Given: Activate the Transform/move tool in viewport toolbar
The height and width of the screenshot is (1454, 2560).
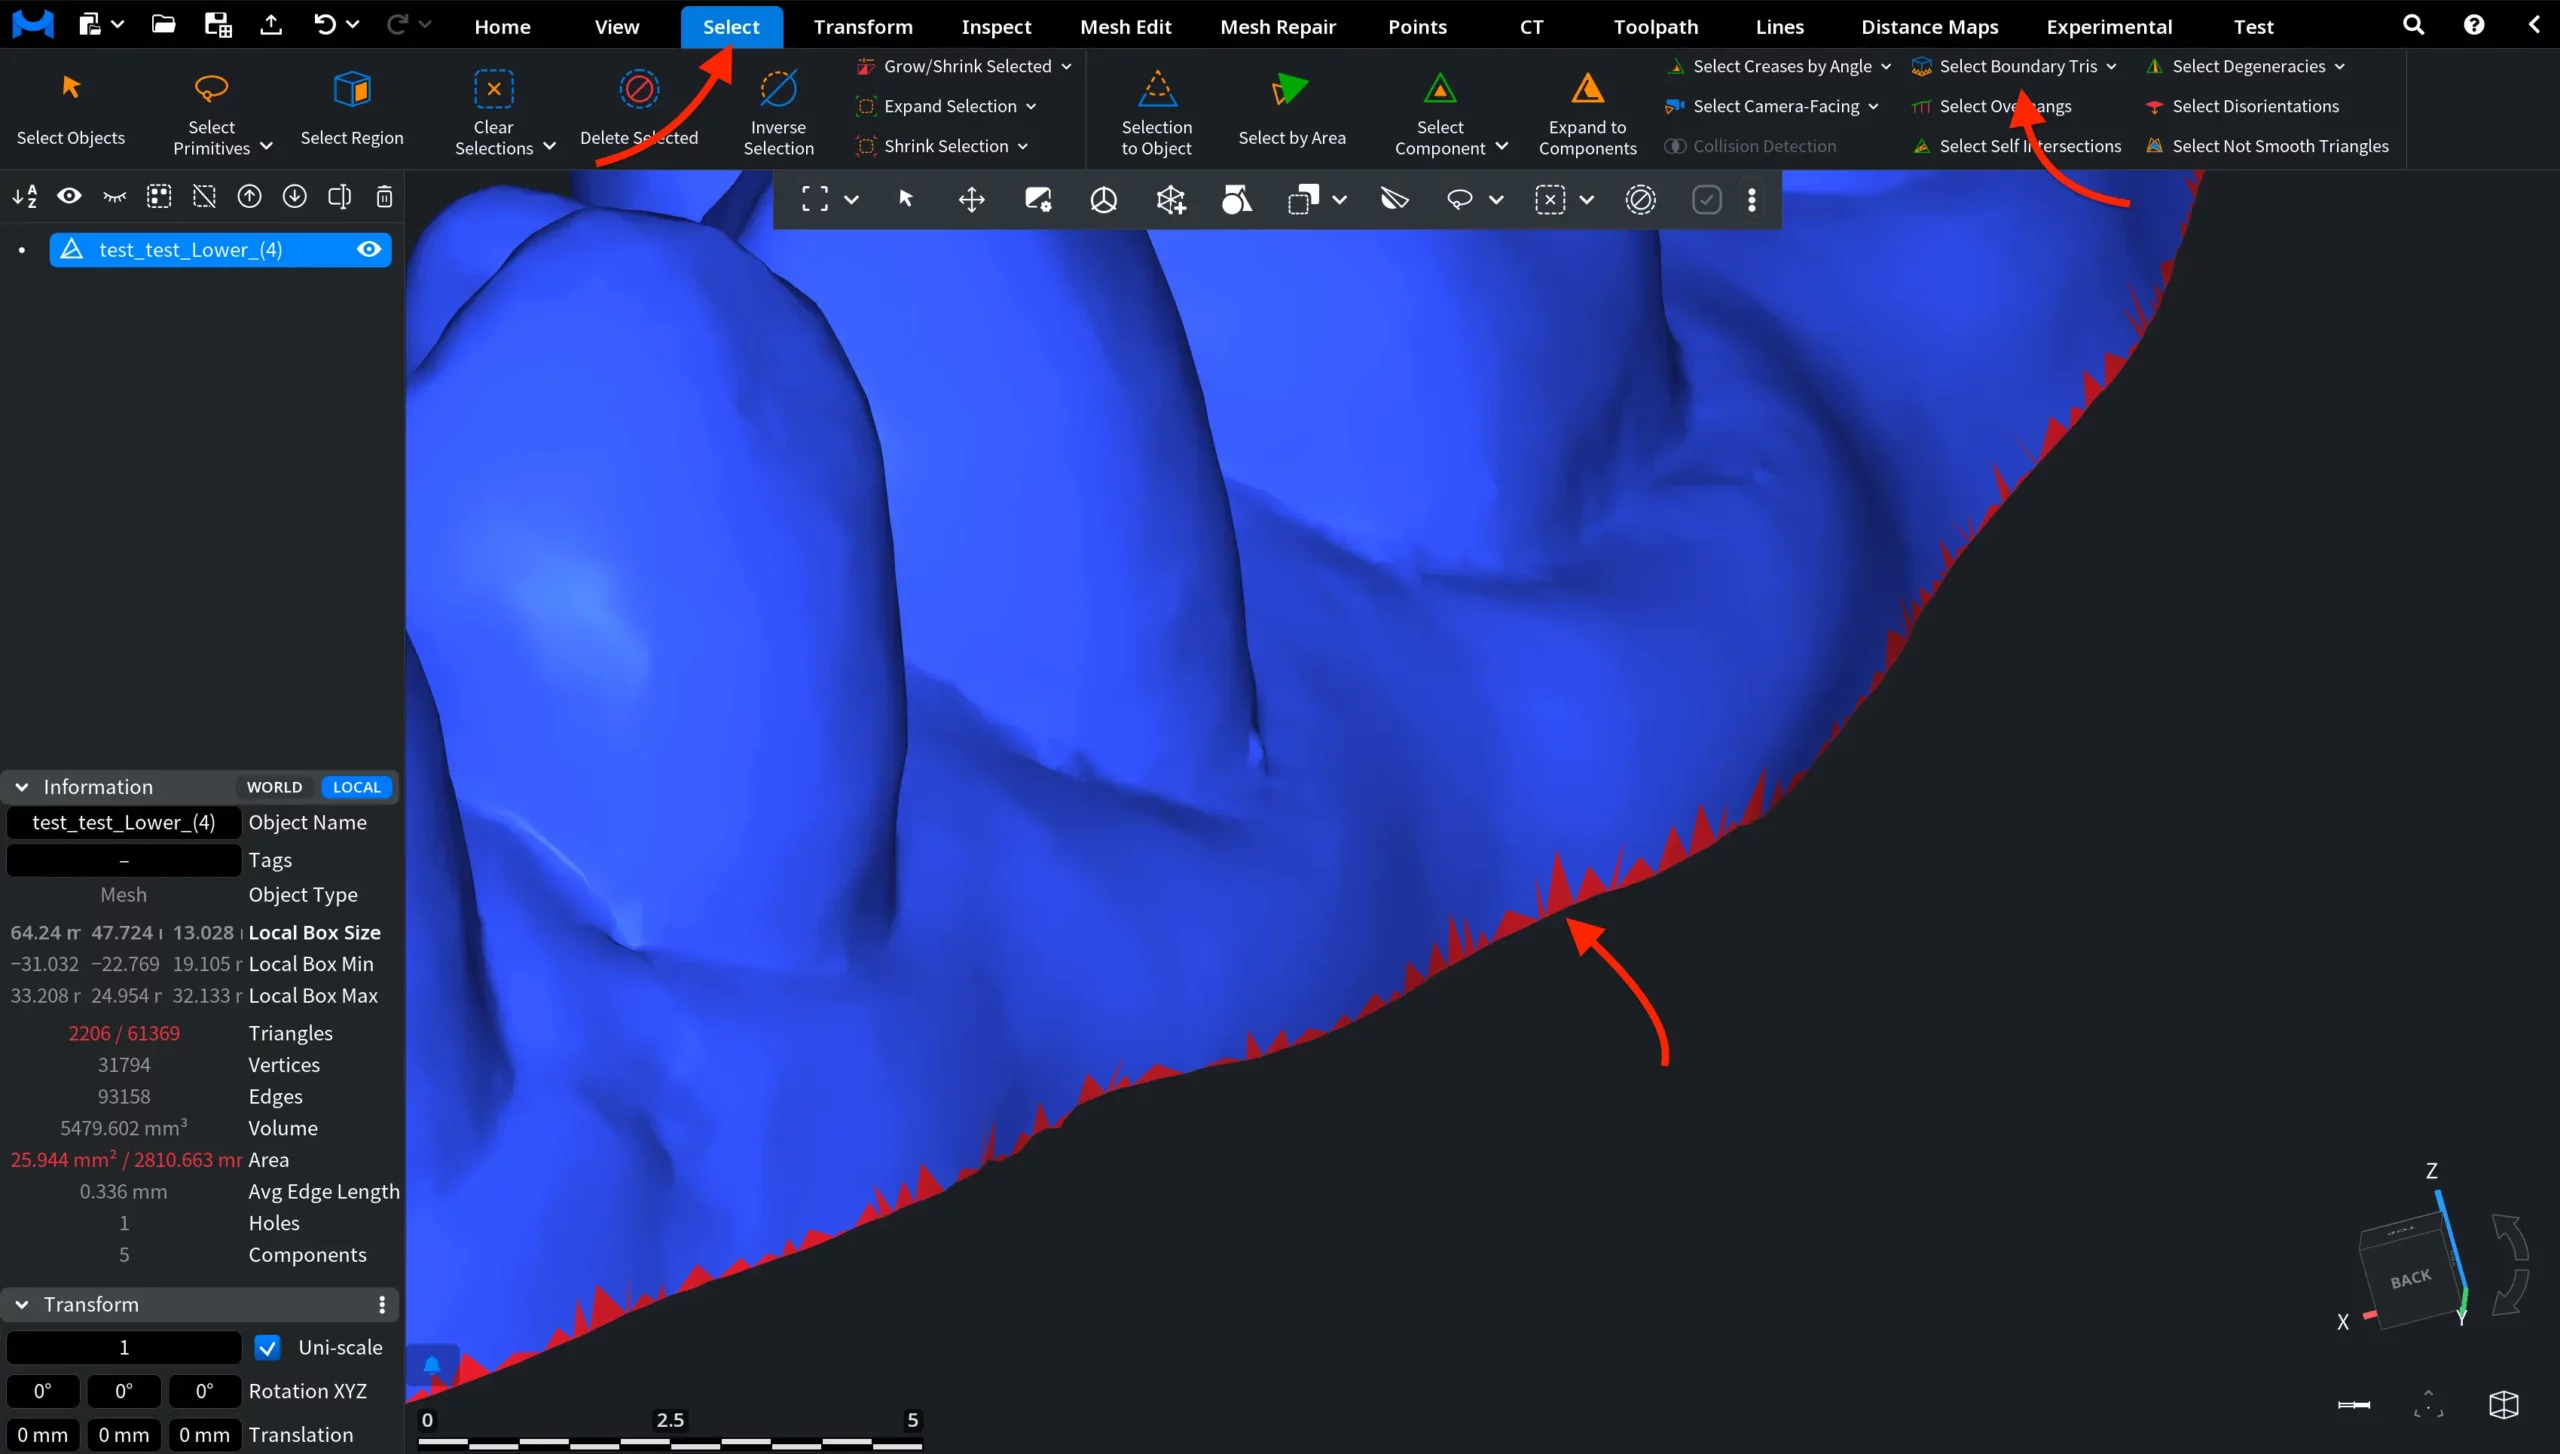Looking at the screenshot, I should coord(971,199).
